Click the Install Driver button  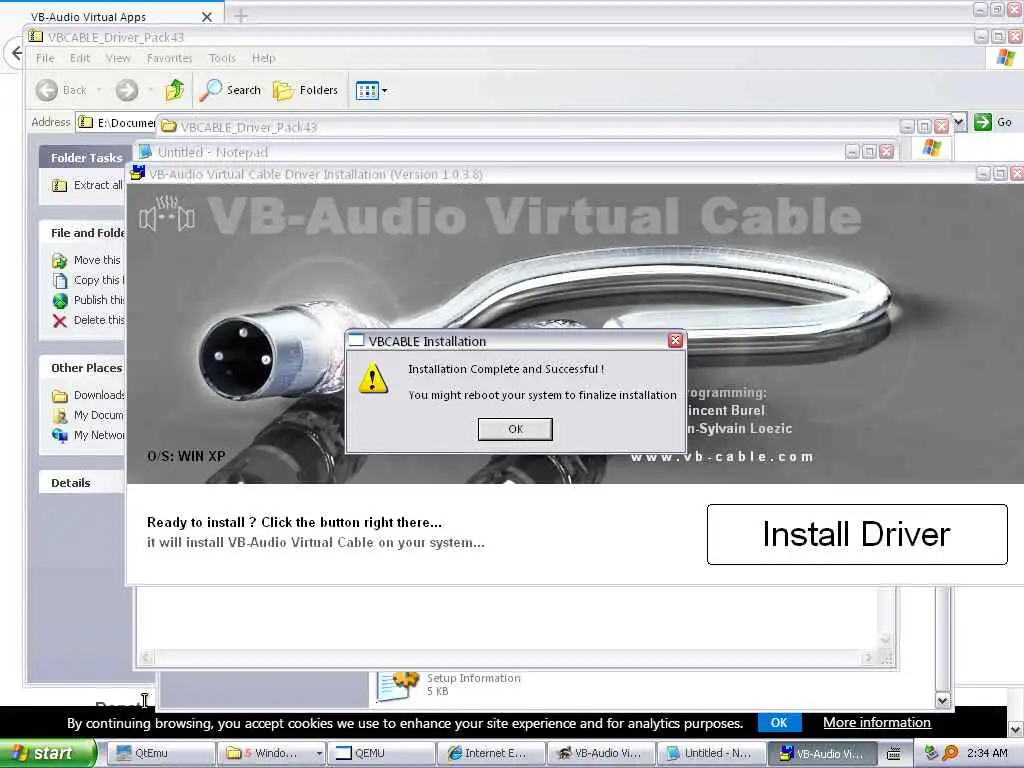pyautogui.click(x=857, y=534)
